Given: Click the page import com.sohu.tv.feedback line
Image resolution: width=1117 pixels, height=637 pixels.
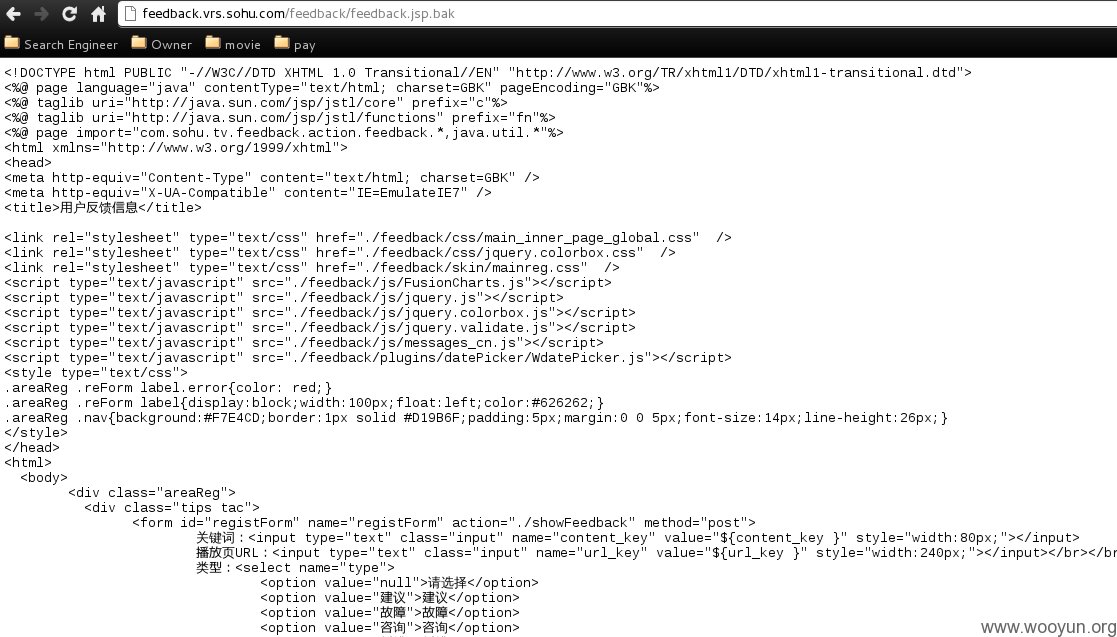Looking at the screenshot, I should [x=284, y=133].
